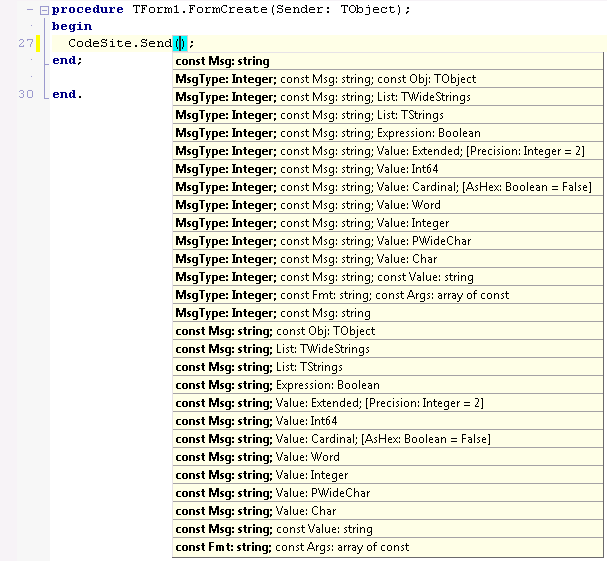Select MsgType overload with Value: Integer
607x561 pixels.
388,223
